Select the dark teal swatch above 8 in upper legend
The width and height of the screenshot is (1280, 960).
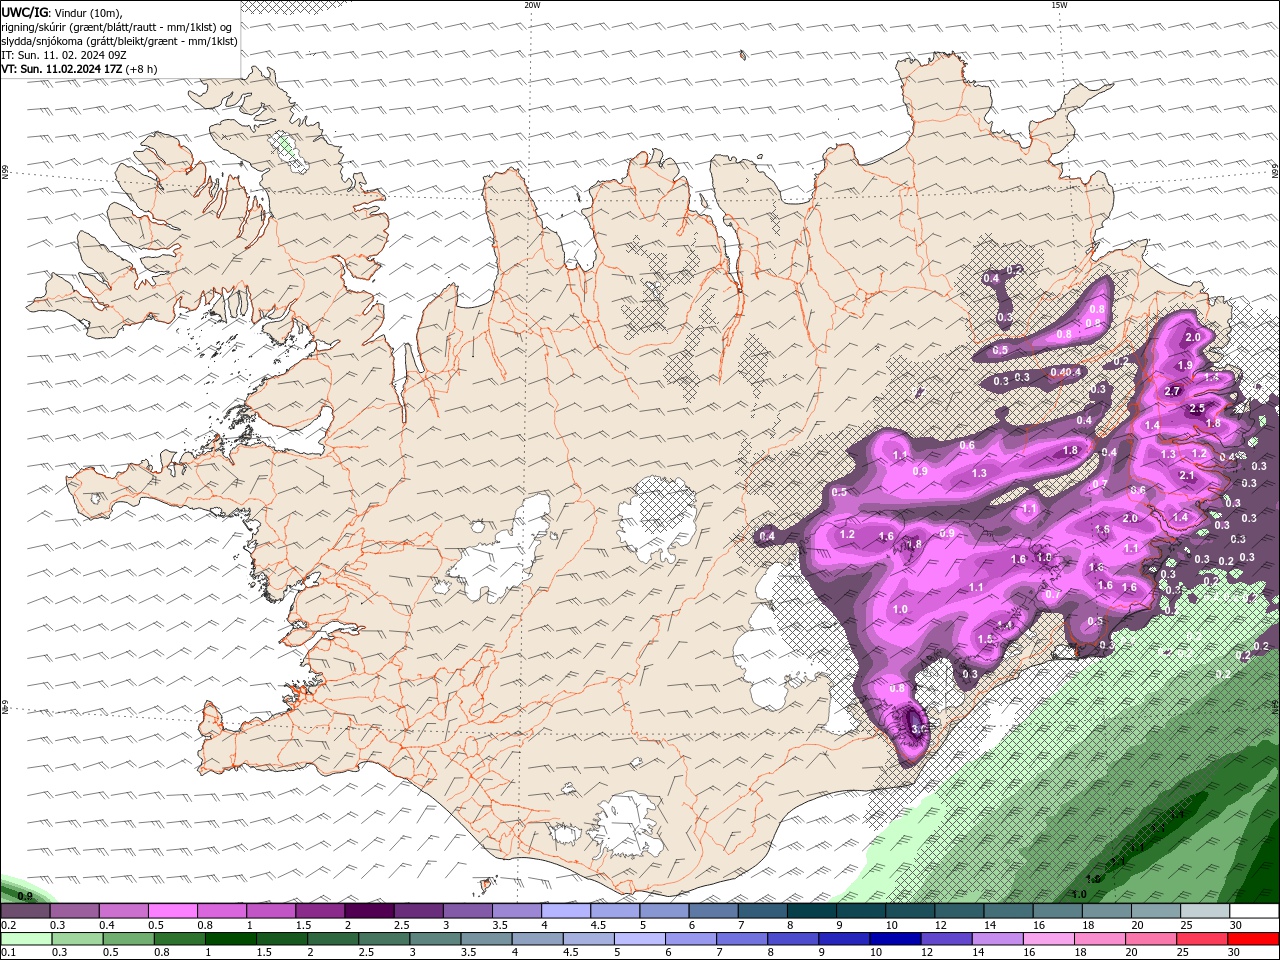[x=811, y=911]
